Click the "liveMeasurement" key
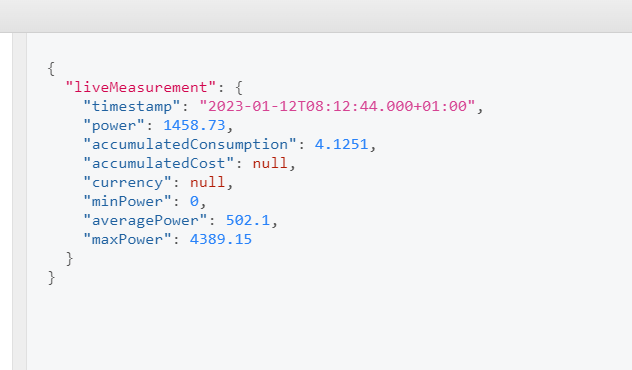The width and height of the screenshot is (632, 370). click(141, 87)
